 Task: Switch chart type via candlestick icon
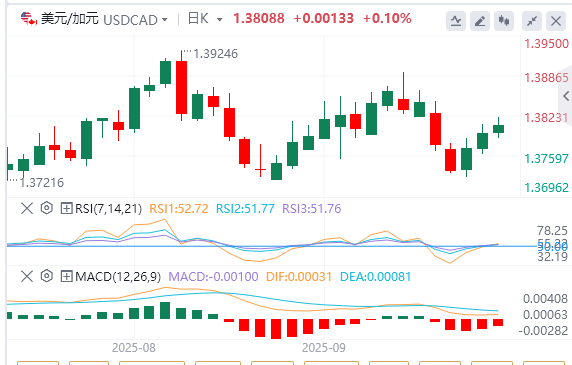point(504,21)
